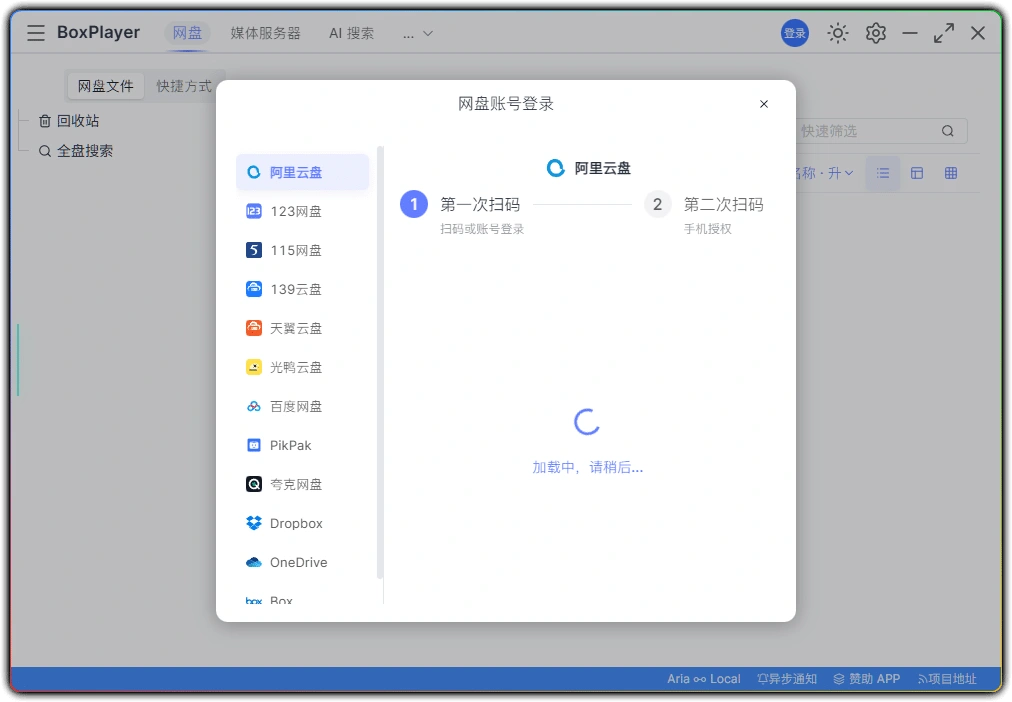Click Aria ∞ Local in status bar
The image size is (1012, 702).
tap(703, 679)
